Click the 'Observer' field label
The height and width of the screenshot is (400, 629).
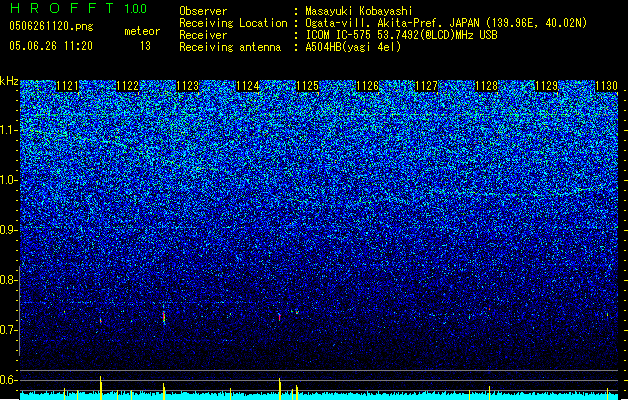(x=203, y=11)
